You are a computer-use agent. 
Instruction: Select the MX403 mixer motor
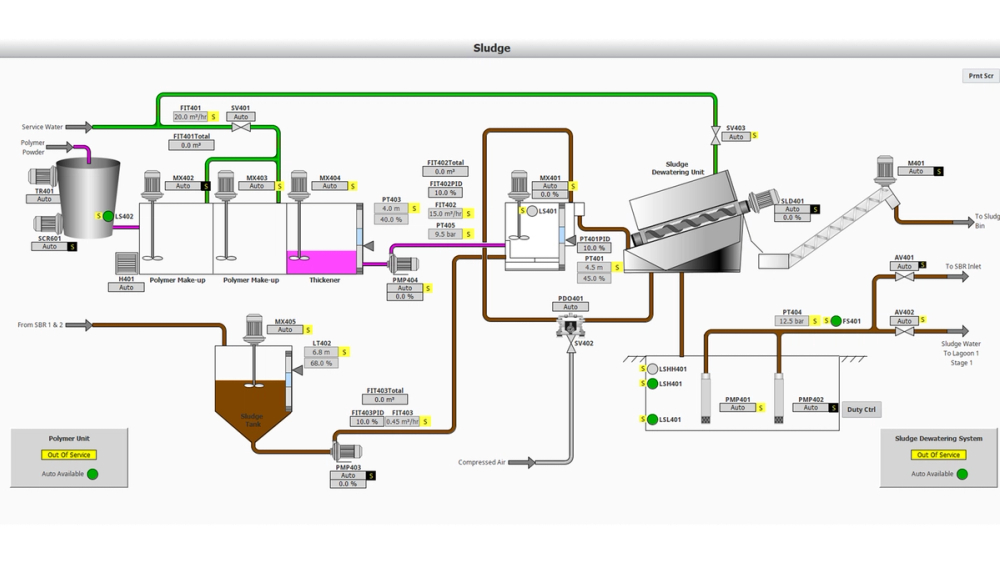coord(225,185)
